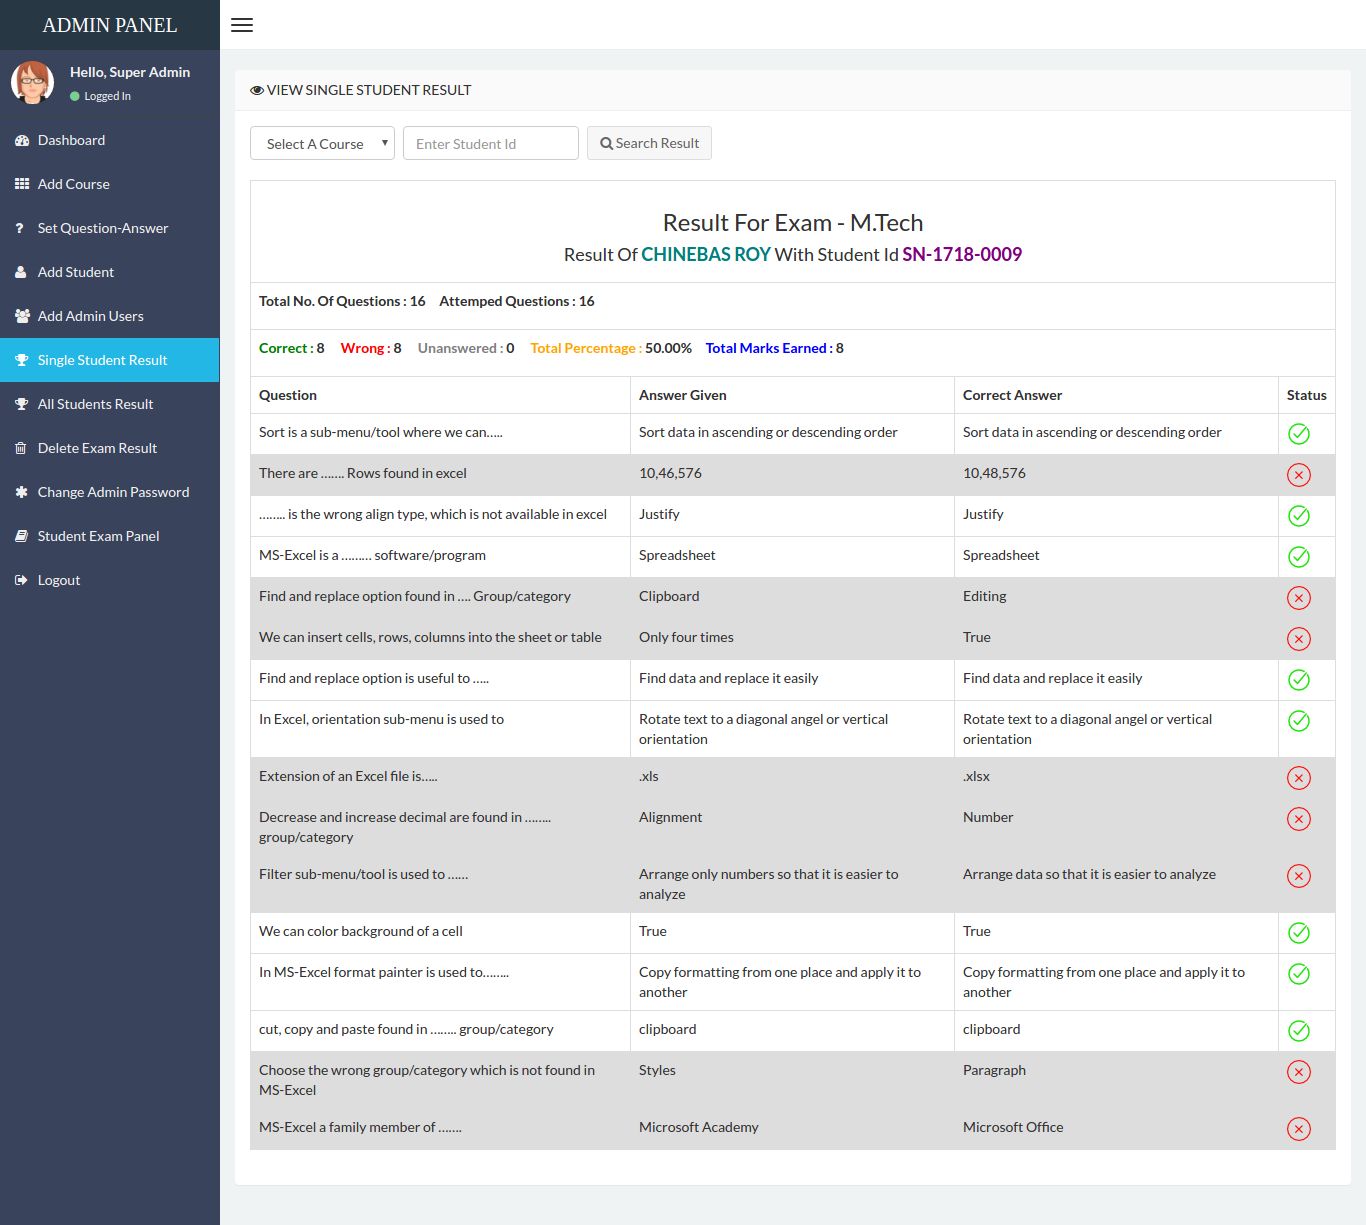The height and width of the screenshot is (1225, 1366).
Task: Click the Enter Student Id field
Action: pyautogui.click(x=490, y=144)
